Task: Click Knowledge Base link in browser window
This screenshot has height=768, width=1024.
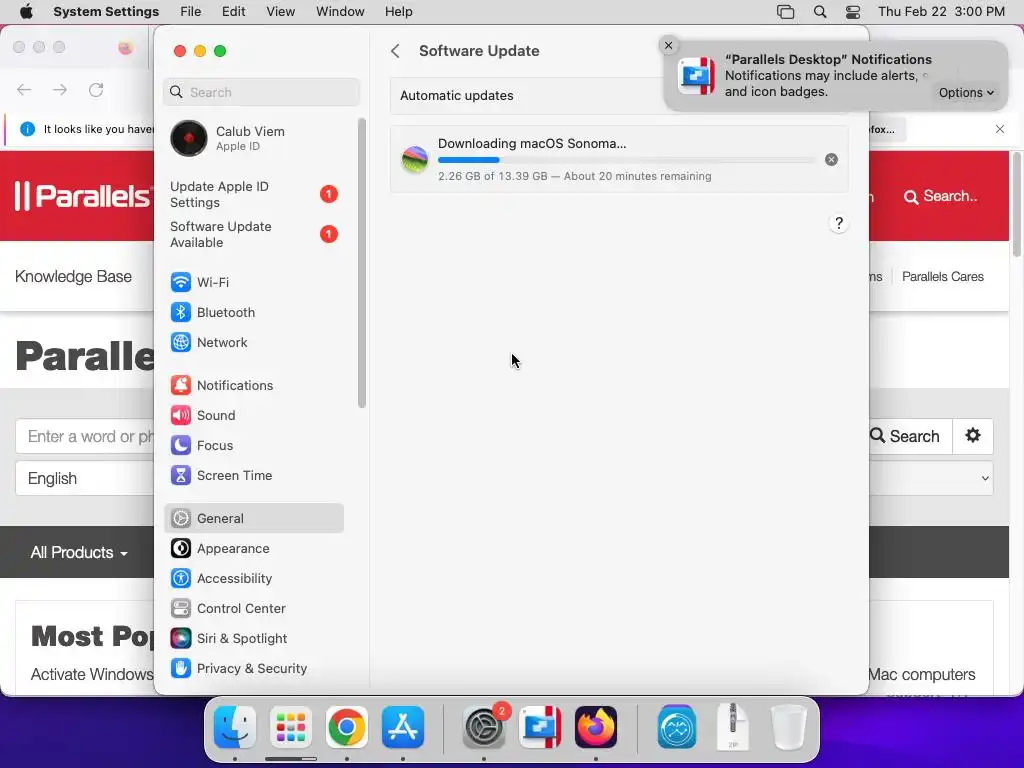Action: click(73, 276)
